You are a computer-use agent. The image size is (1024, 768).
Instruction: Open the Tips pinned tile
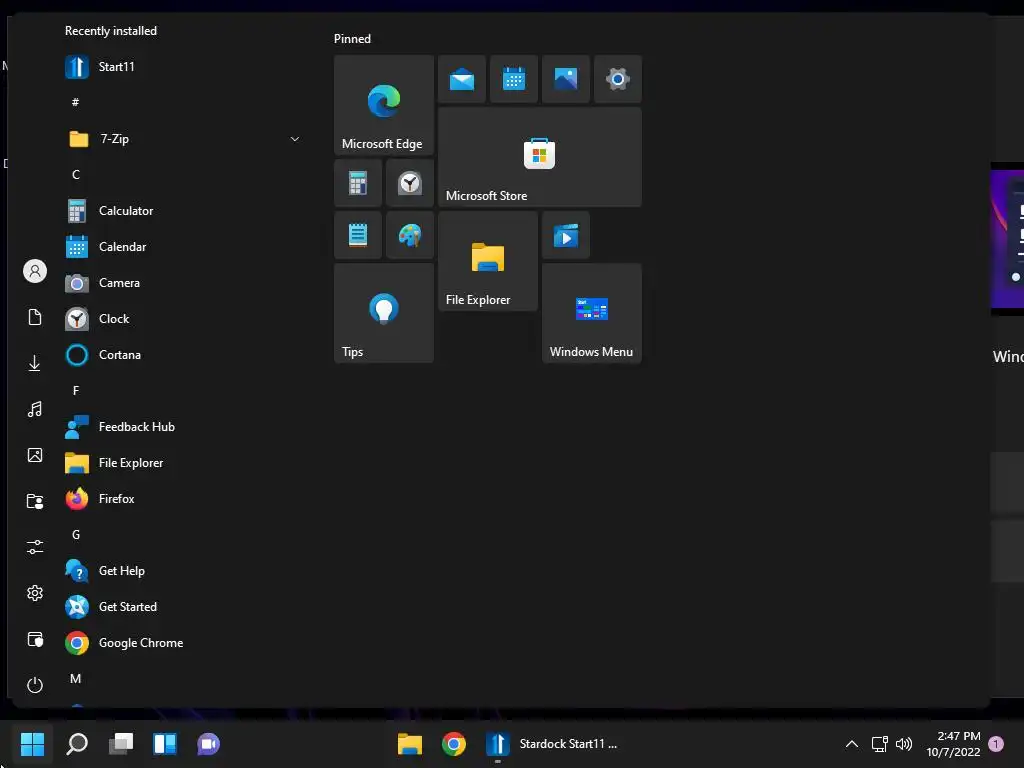384,313
